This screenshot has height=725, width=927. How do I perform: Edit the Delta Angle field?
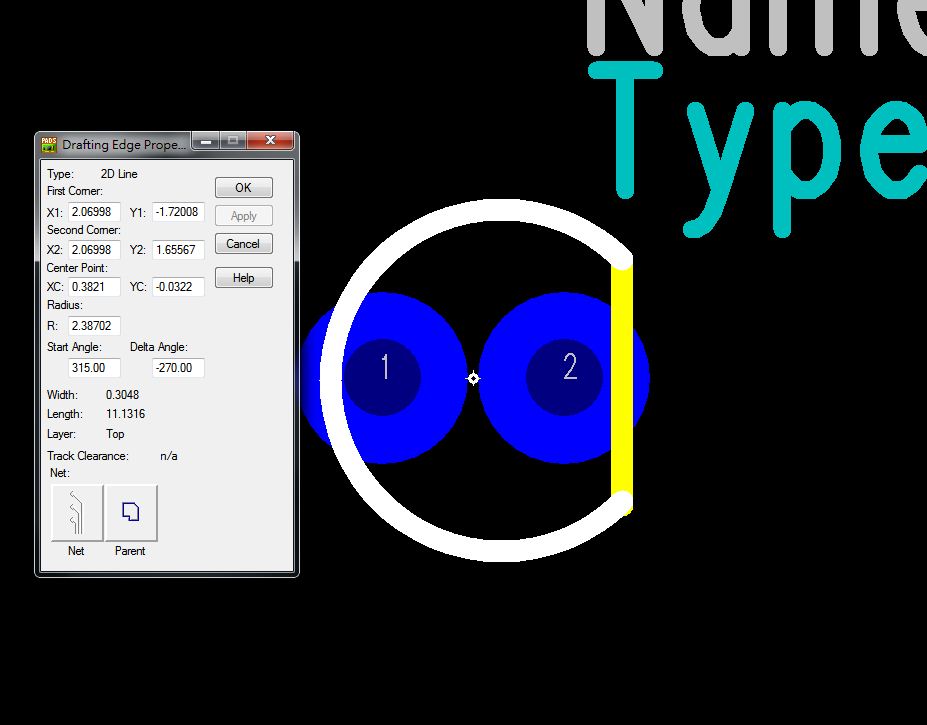click(178, 368)
